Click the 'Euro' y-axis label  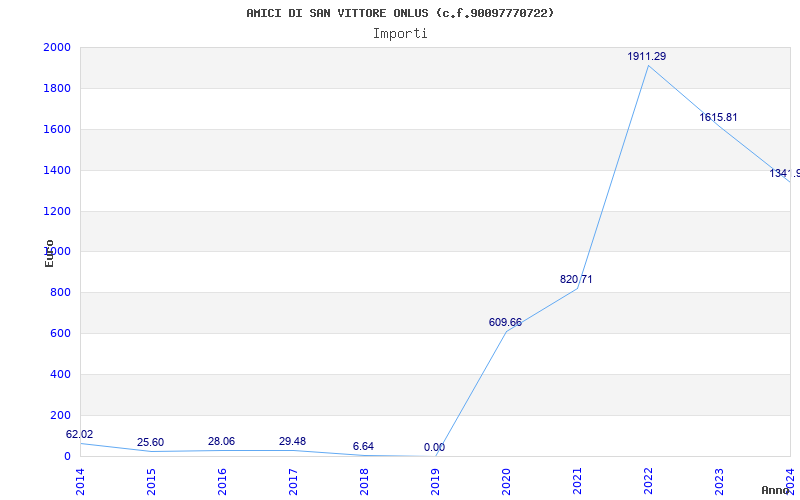49,253
